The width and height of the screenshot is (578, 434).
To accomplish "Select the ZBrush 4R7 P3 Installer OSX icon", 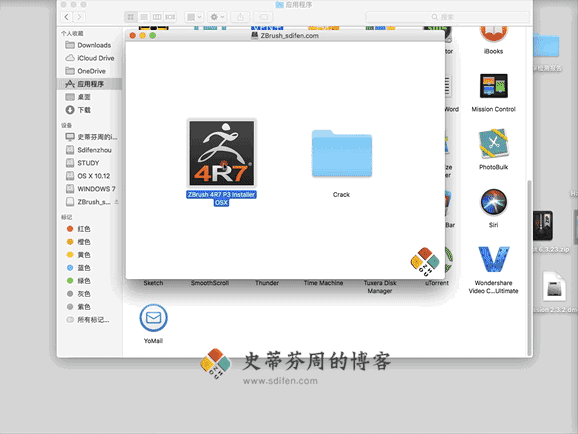I will click(222, 153).
